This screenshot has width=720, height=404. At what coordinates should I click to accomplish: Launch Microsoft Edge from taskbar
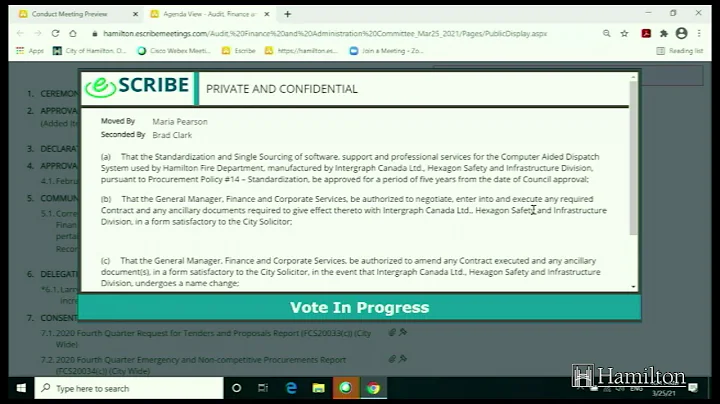pos(291,388)
